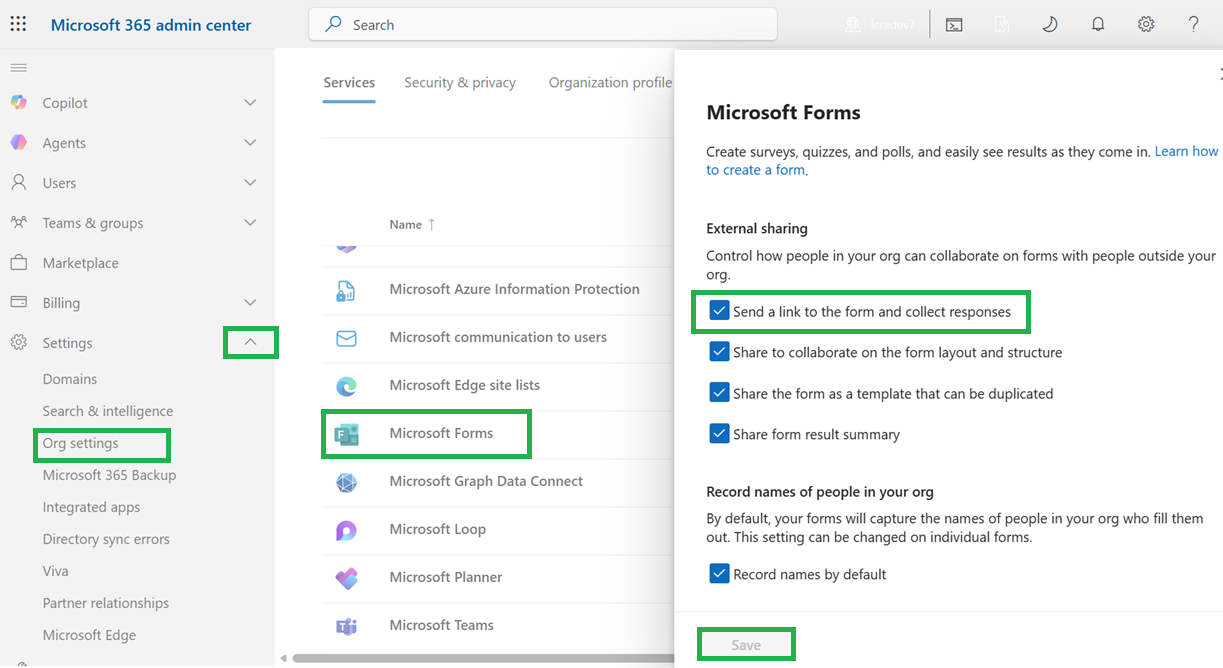
Task: Click the Microsoft Loop icon
Action: (346, 530)
